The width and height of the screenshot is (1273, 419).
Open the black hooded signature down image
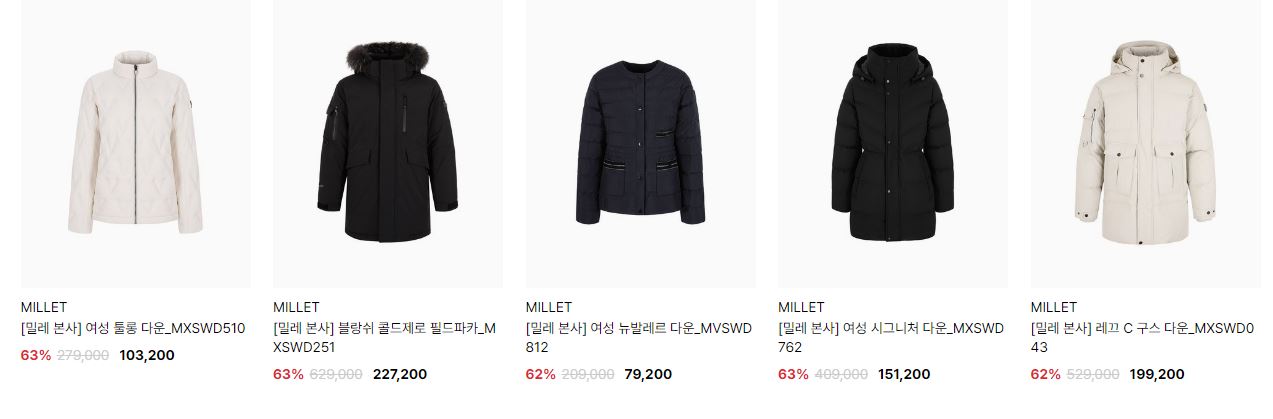893,144
